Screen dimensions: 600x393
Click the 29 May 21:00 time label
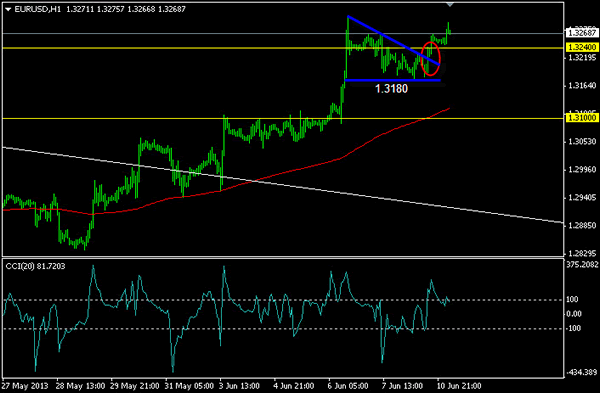[135, 386]
